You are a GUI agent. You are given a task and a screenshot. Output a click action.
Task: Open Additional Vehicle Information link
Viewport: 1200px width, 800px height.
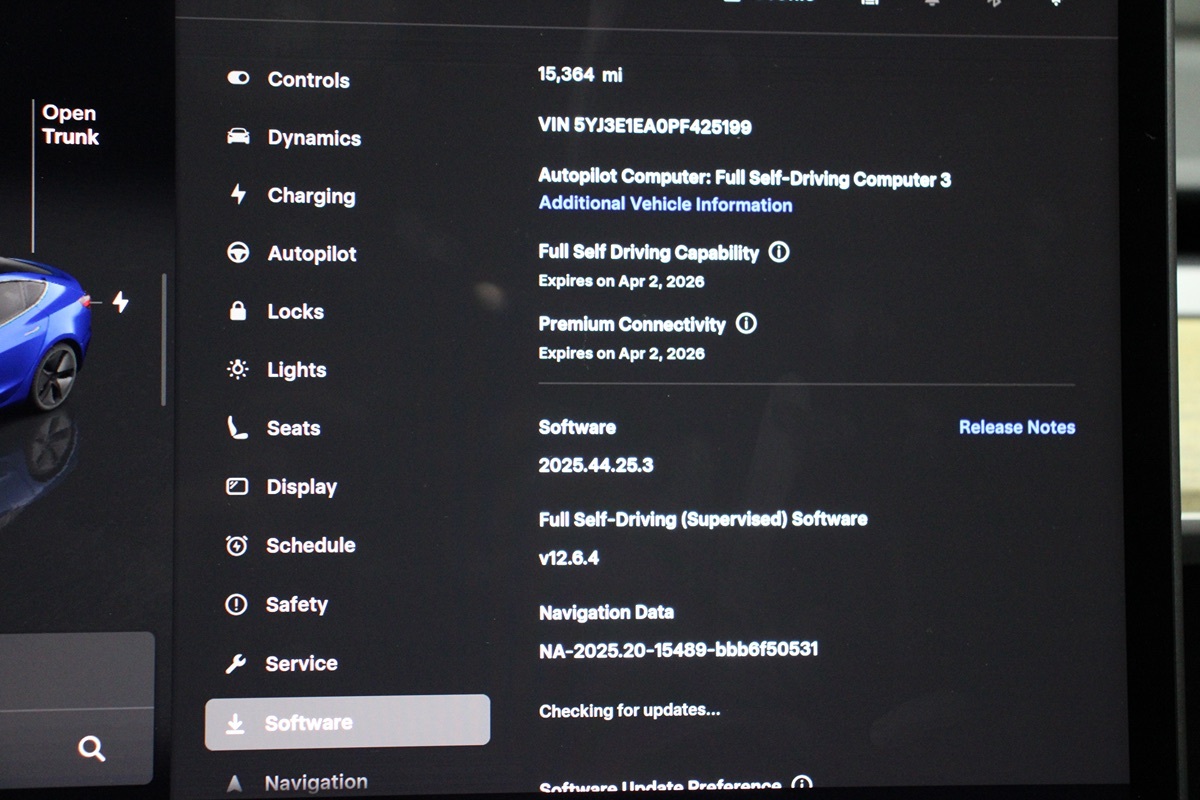(665, 204)
